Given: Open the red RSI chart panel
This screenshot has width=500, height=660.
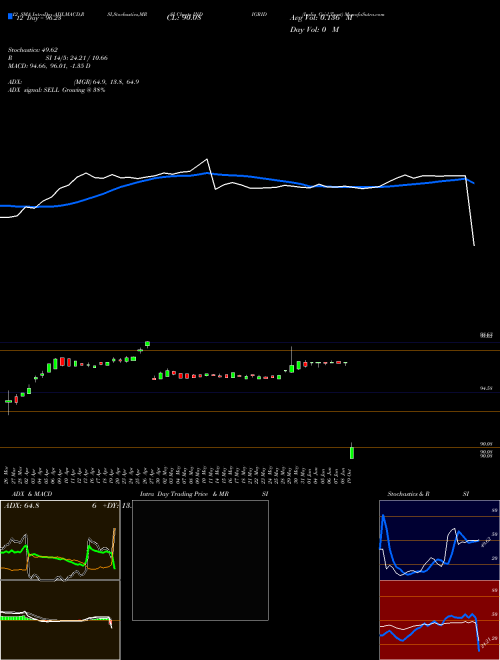Looking at the screenshot, I should click(439, 620).
